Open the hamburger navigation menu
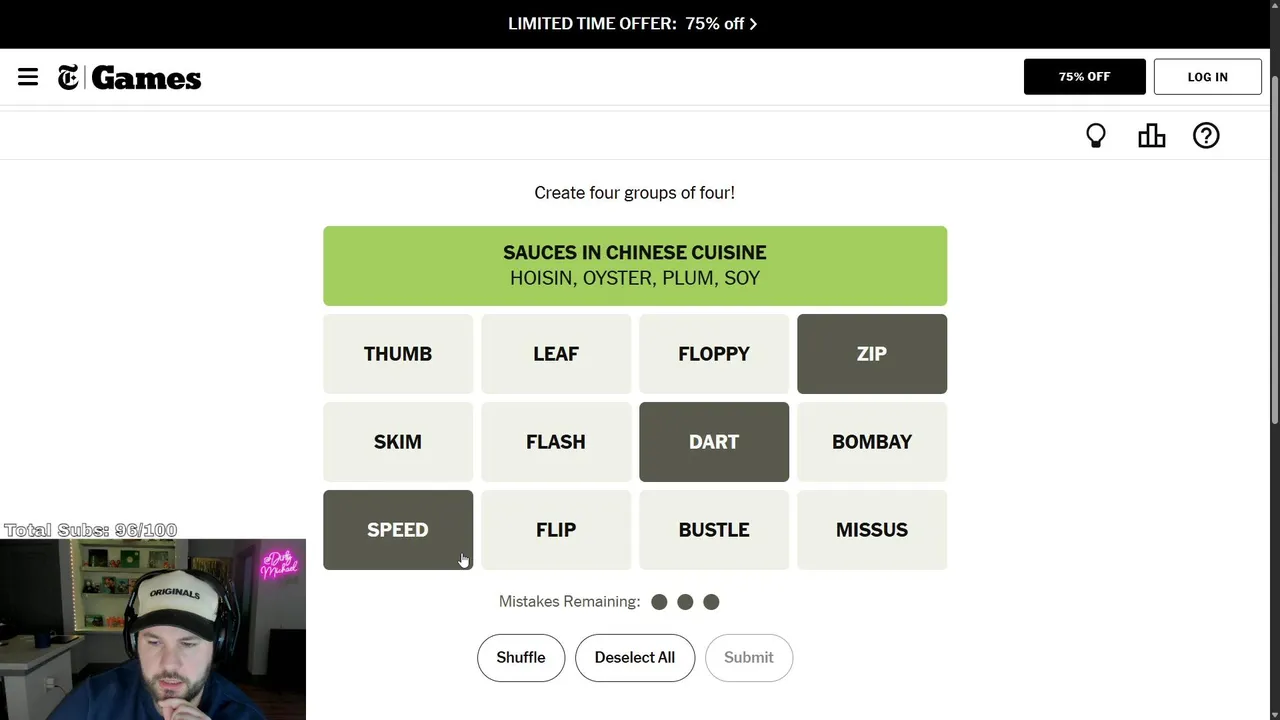 [28, 77]
